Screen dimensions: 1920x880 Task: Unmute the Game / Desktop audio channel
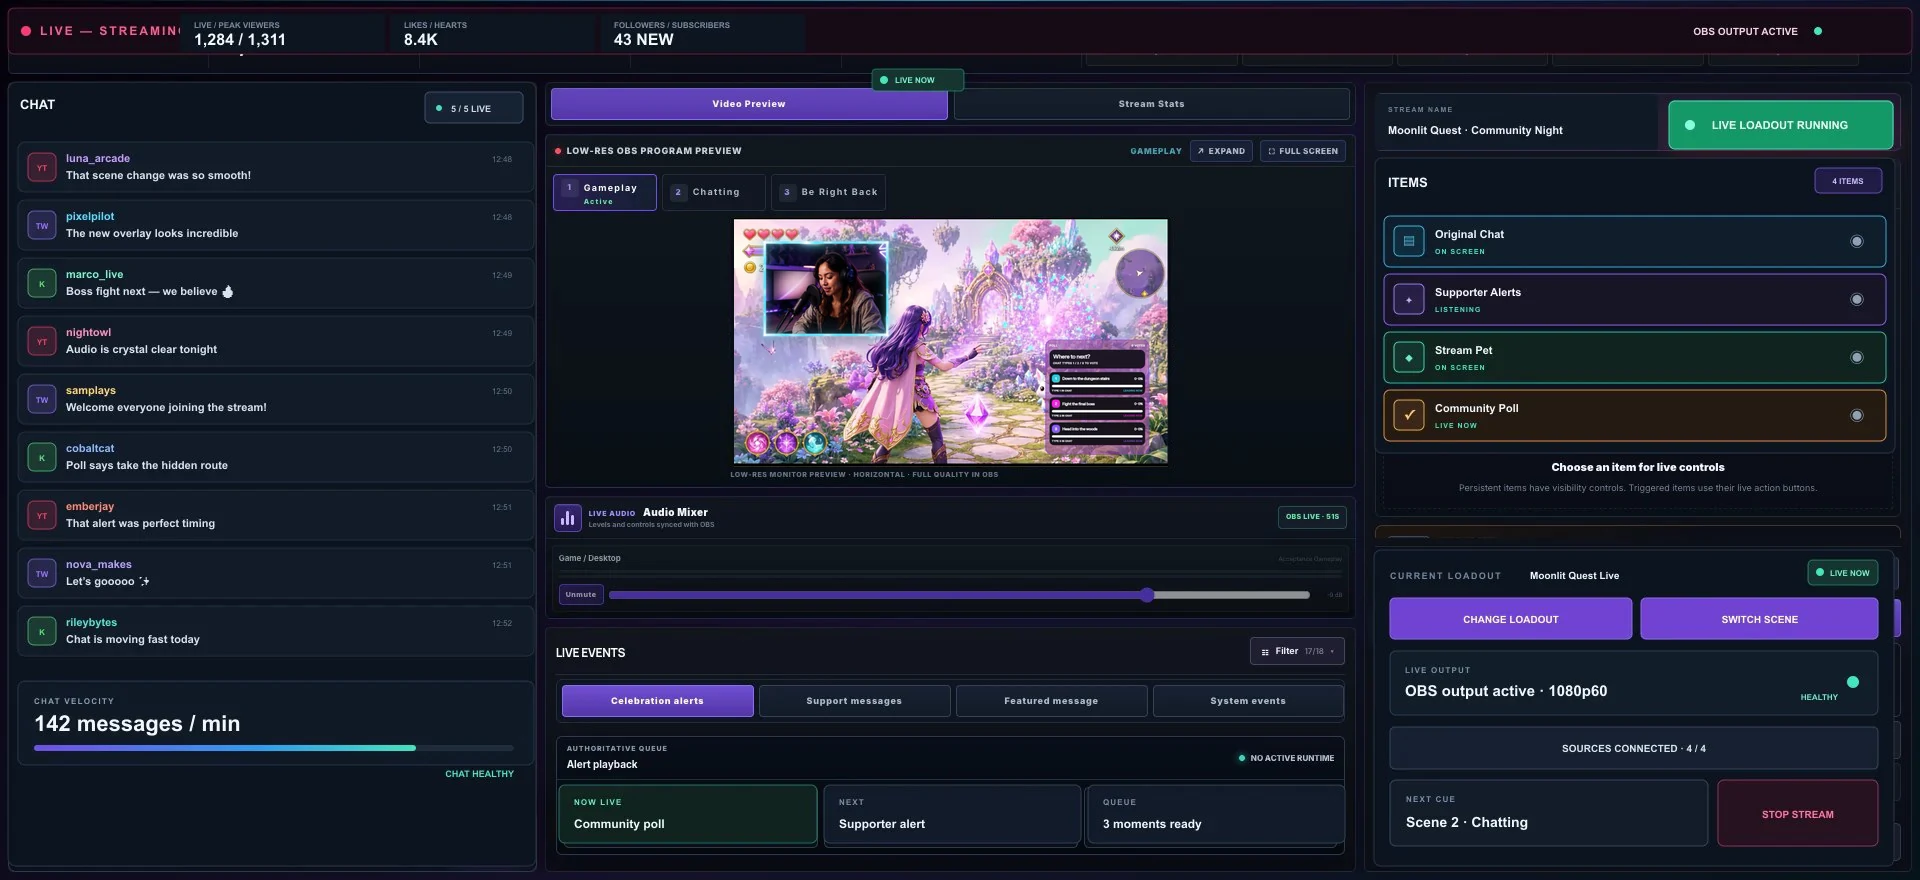tap(581, 595)
